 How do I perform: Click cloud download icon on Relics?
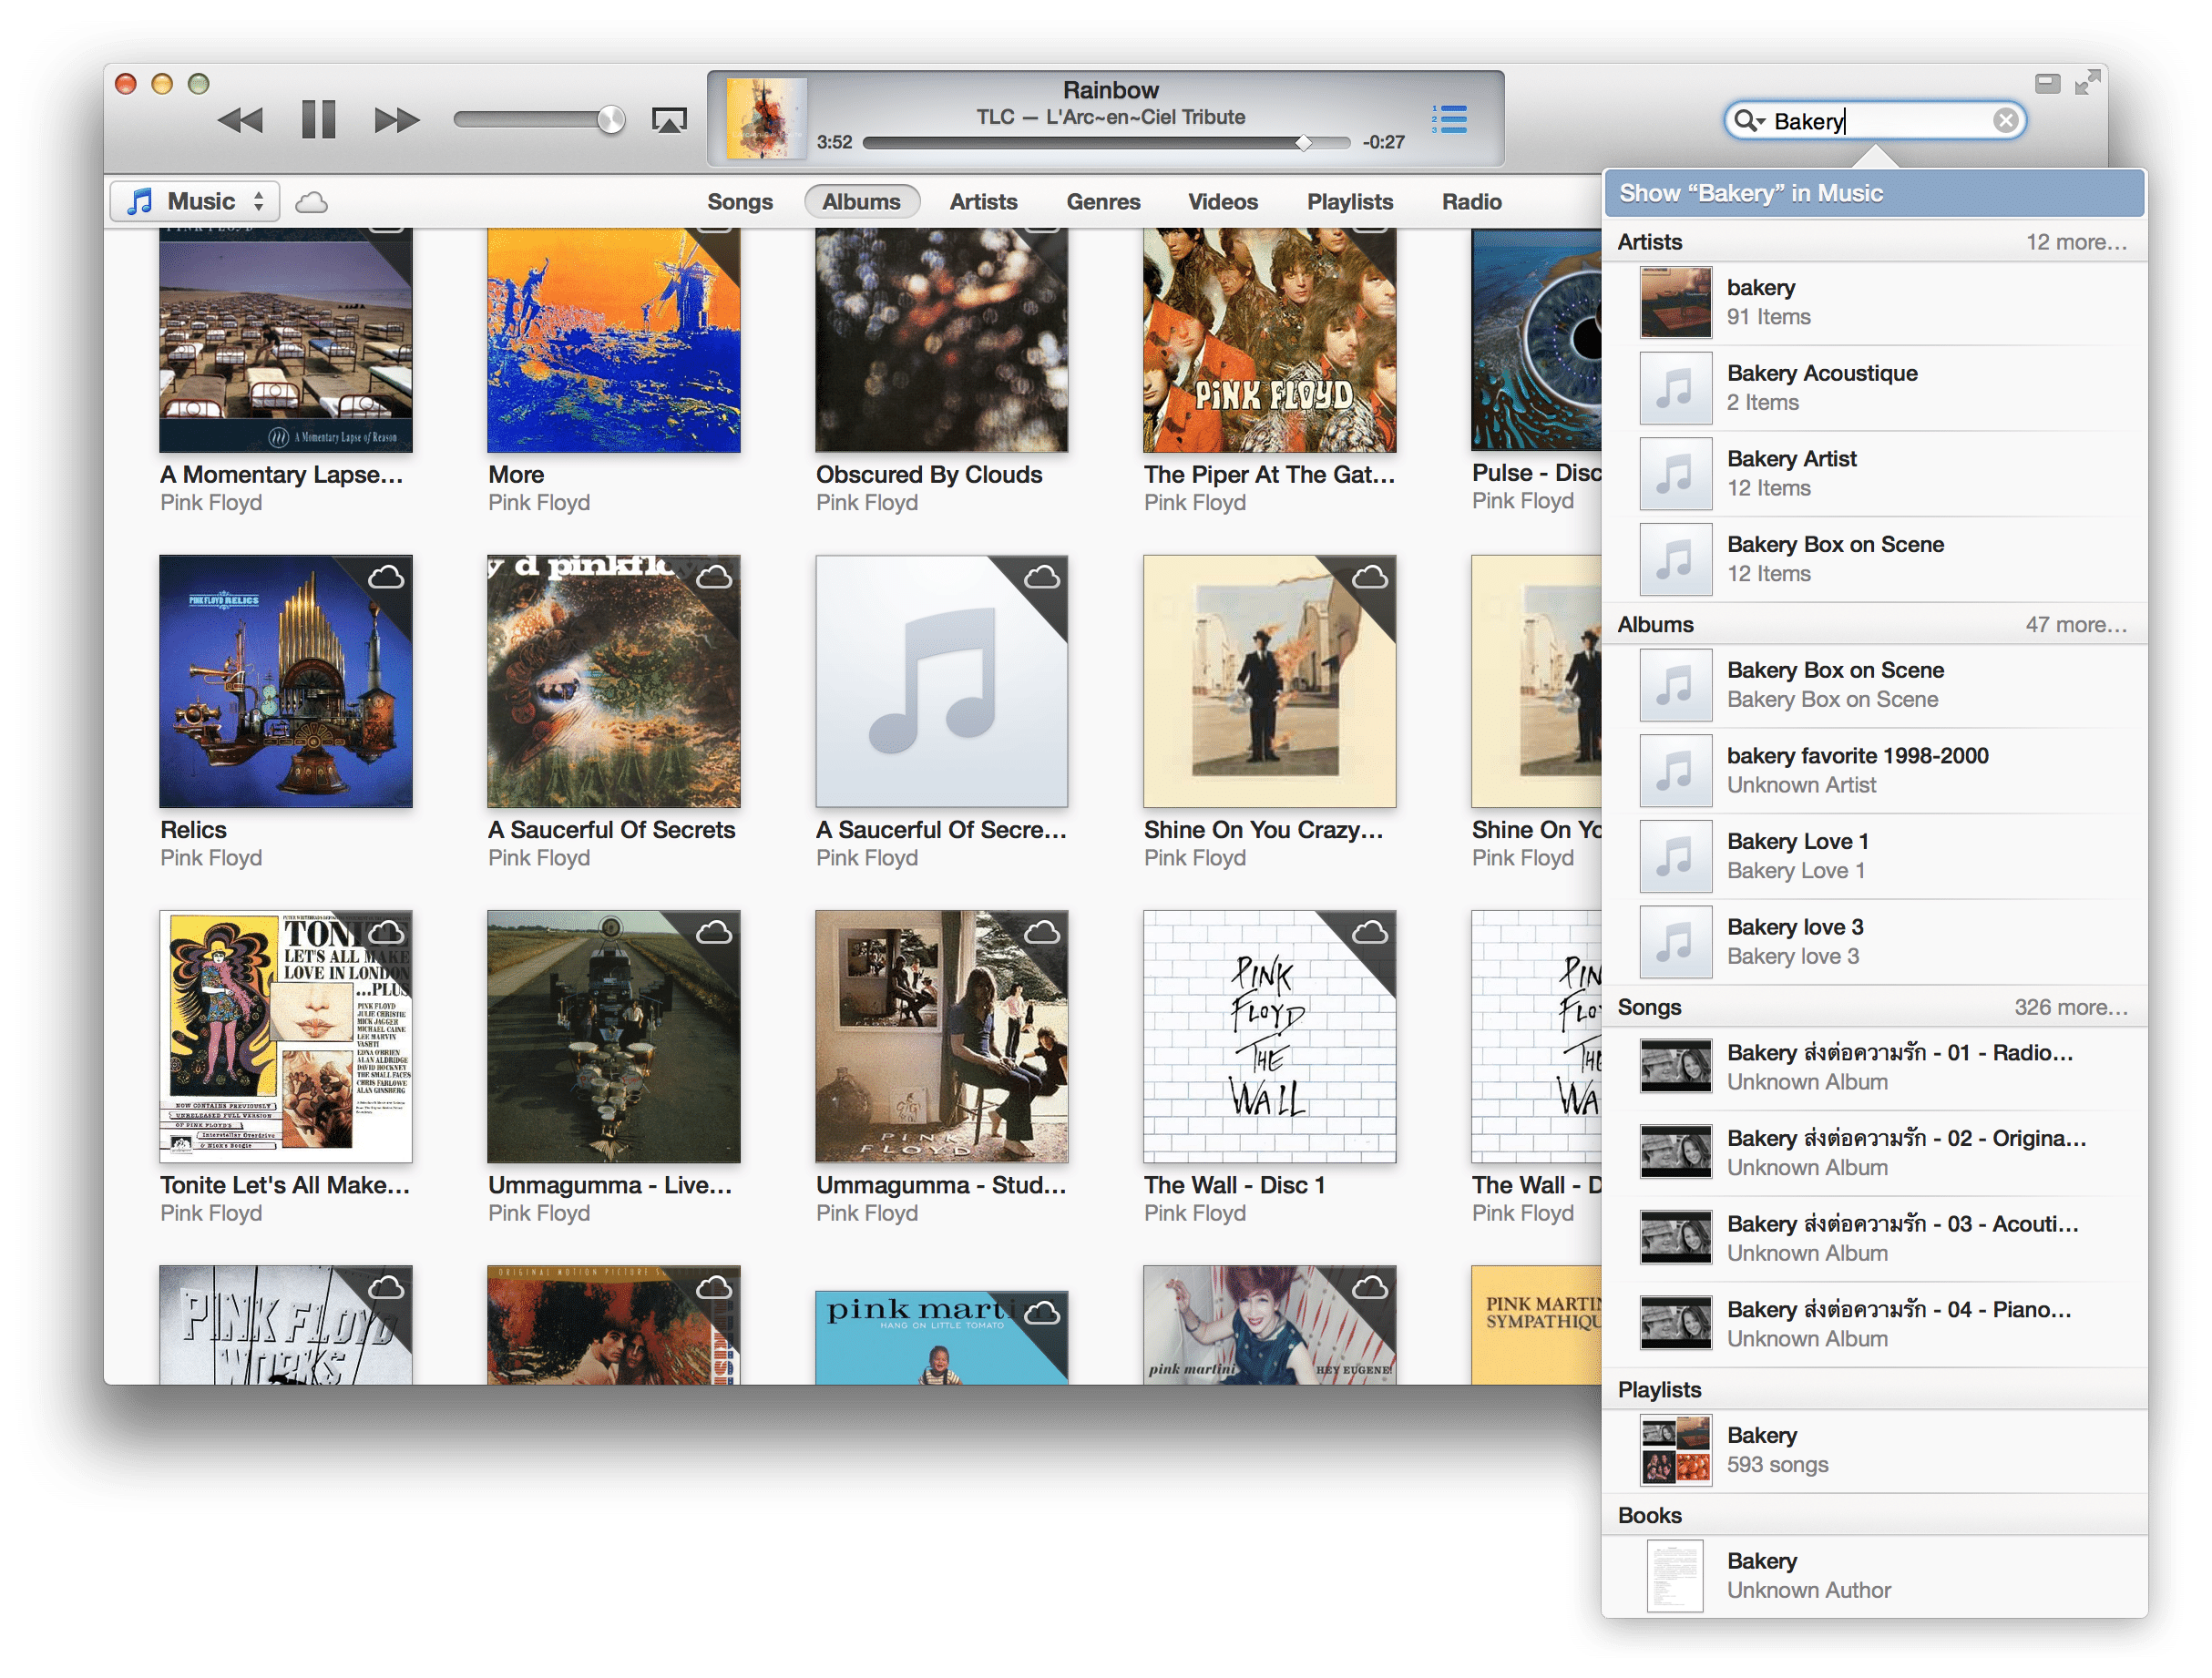(x=387, y=578)
